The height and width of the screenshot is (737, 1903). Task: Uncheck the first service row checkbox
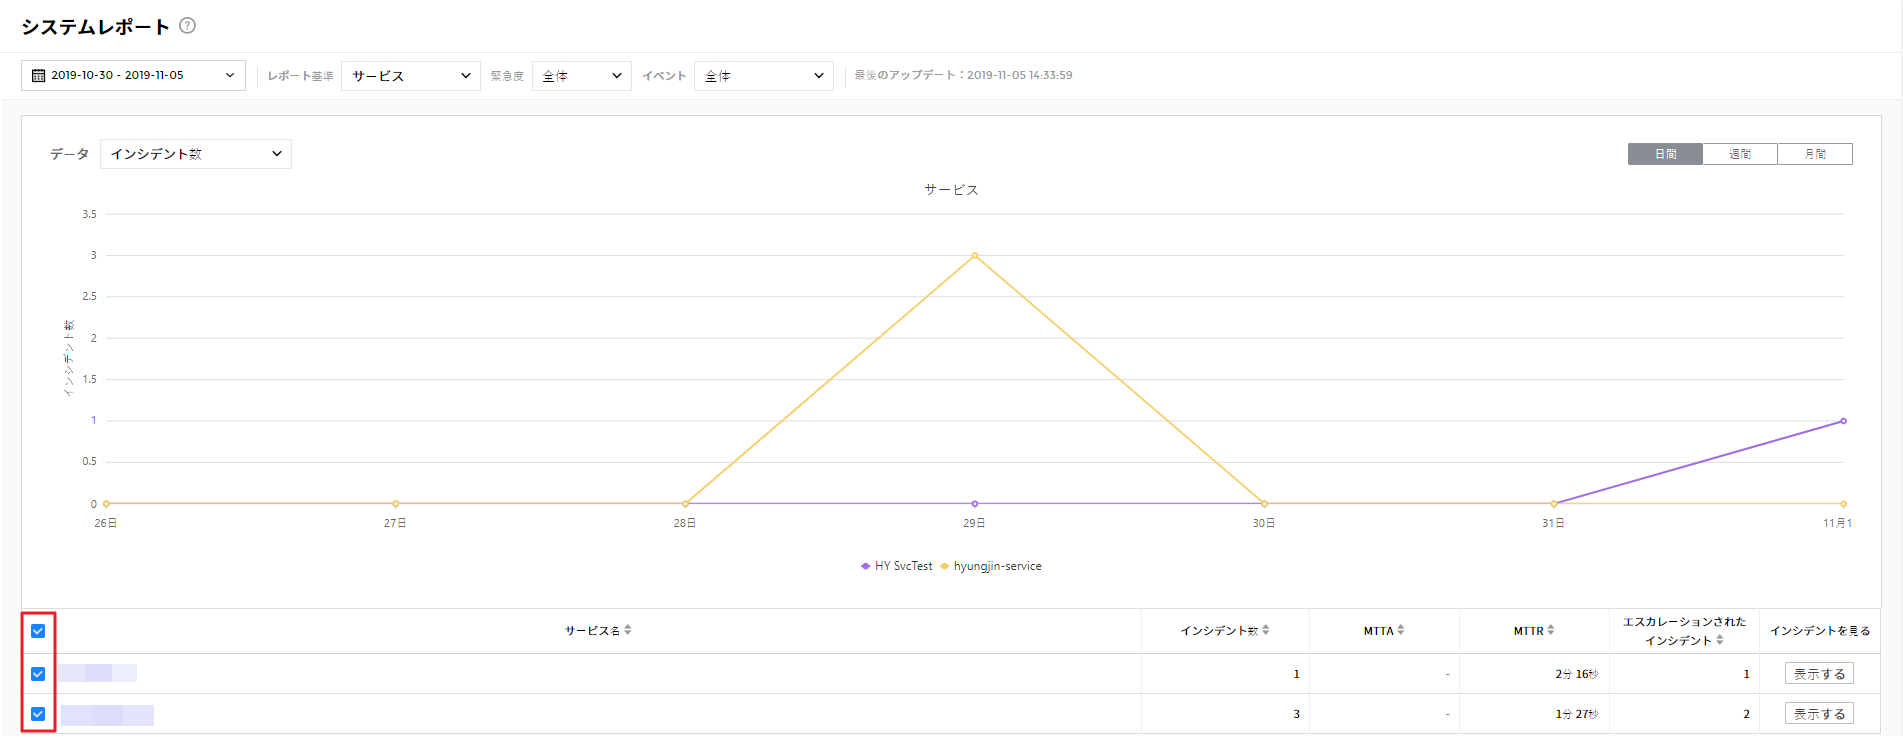[38, 674]
